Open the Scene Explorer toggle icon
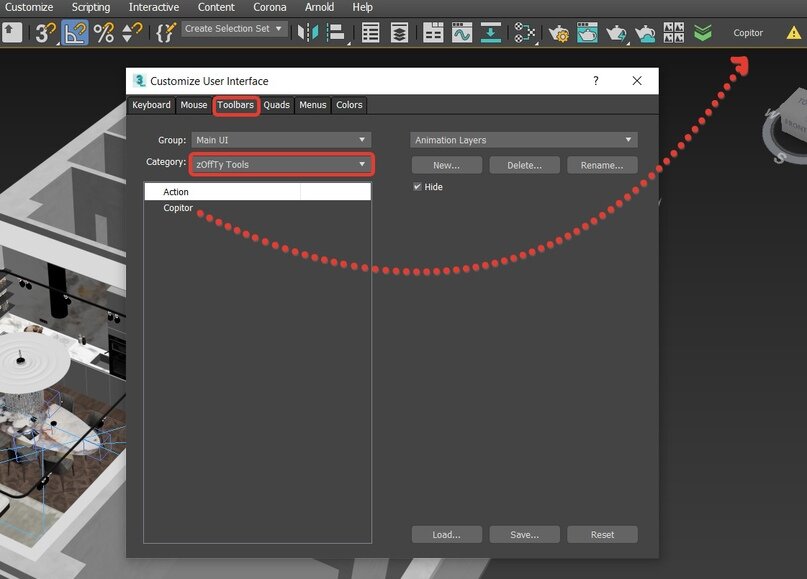 (x=371, y=33)
